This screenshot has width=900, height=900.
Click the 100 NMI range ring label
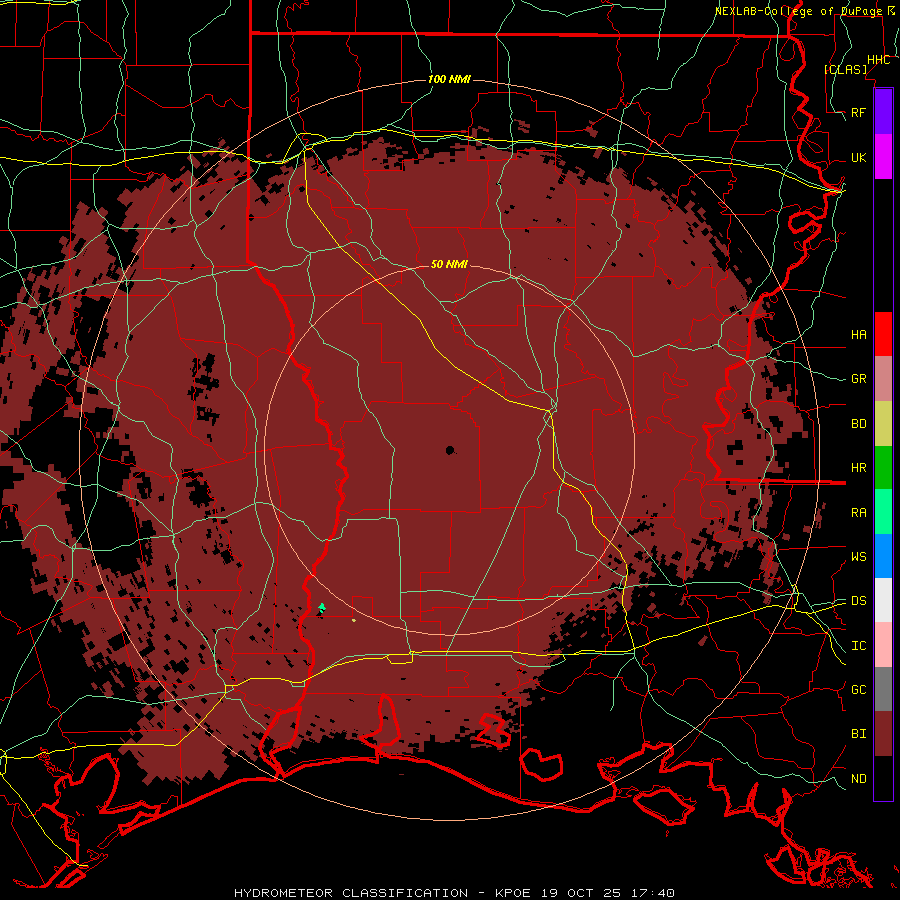click(x=449, y=79)
